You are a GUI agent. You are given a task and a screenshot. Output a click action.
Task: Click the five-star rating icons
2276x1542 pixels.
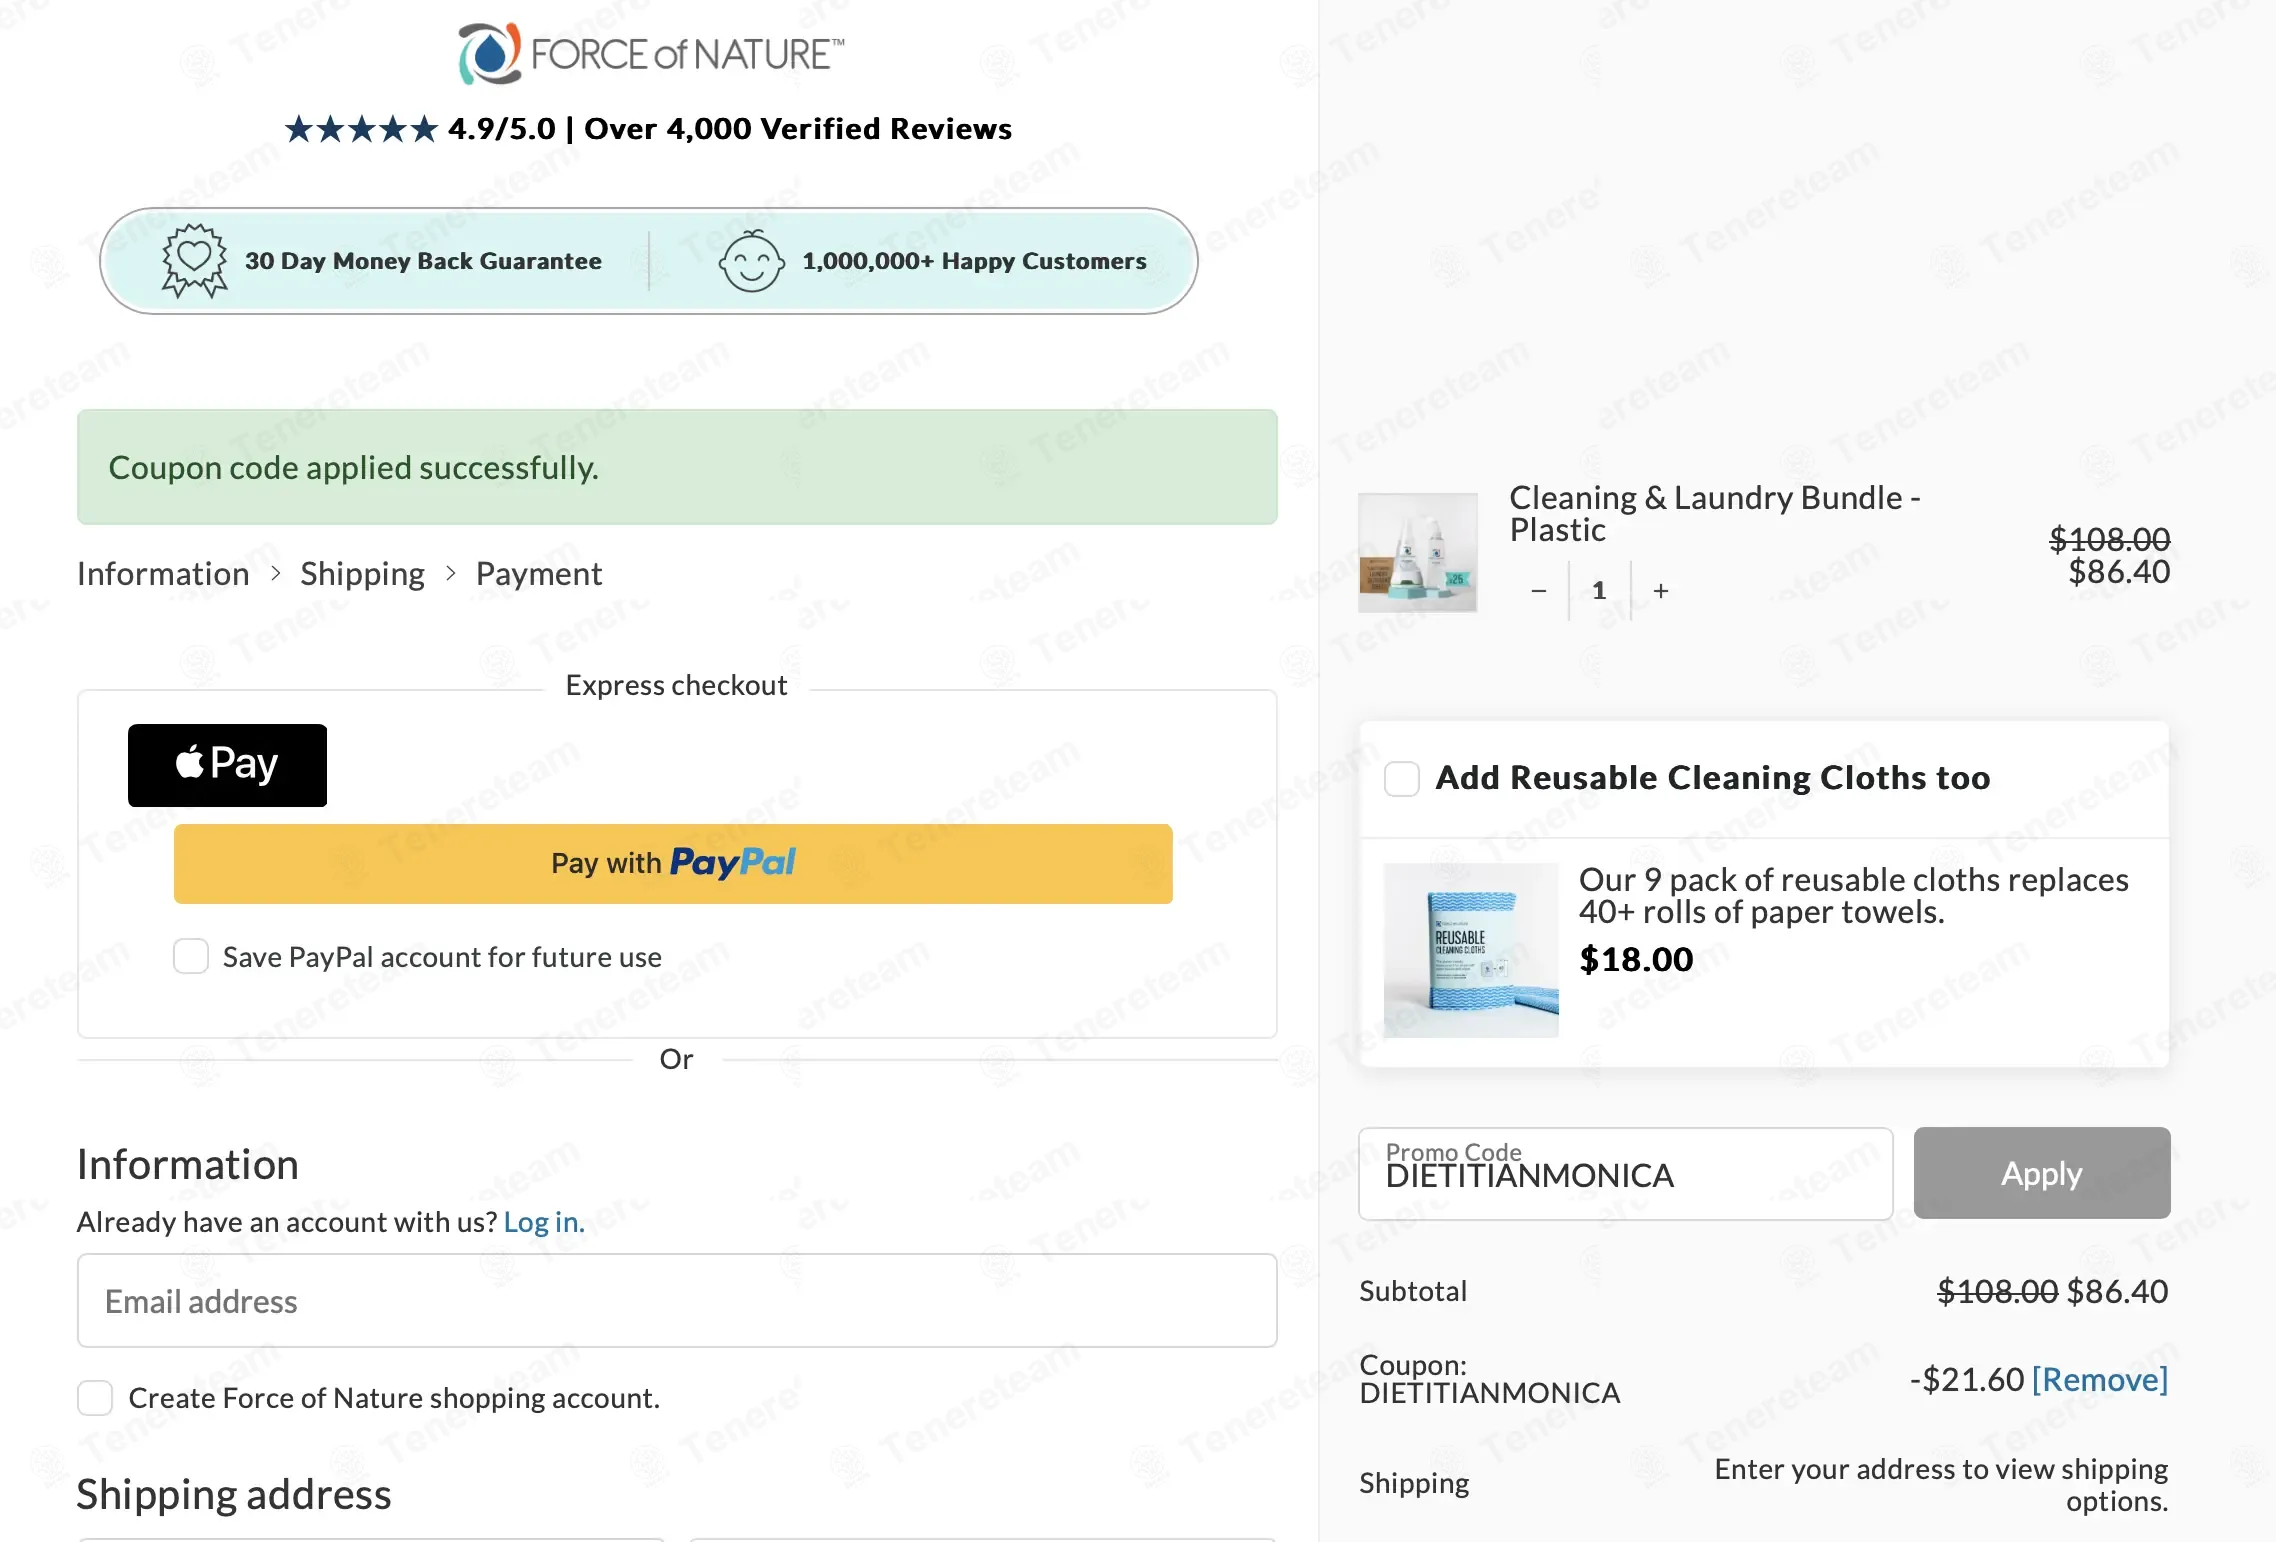tap(361, 129)
